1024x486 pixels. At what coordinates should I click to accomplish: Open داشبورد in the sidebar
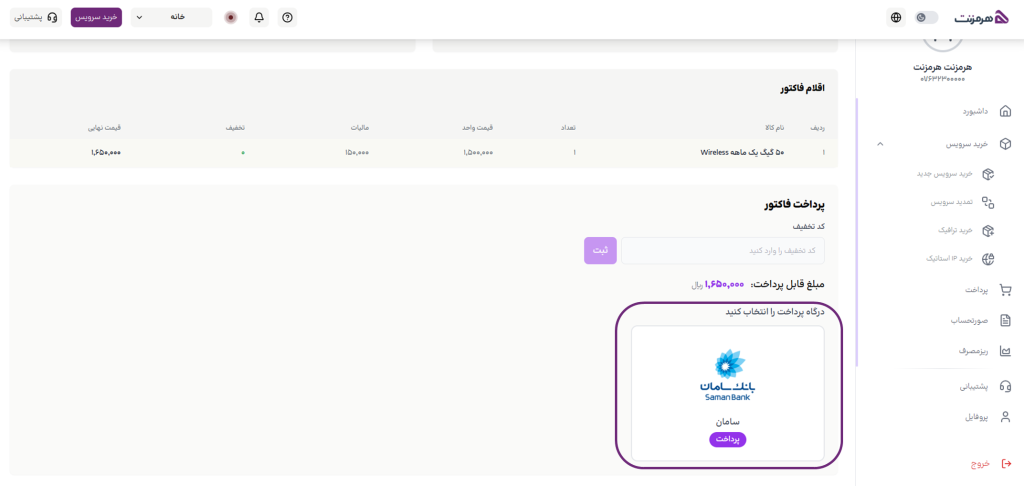[975, 111]
